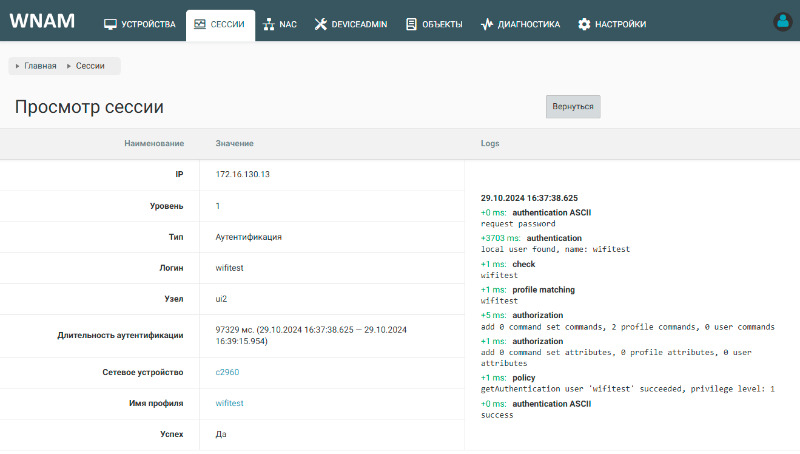Click the Сетевое устройство label
The width and height of the screenshot is (800, 454).
click(x=142, y=372)
